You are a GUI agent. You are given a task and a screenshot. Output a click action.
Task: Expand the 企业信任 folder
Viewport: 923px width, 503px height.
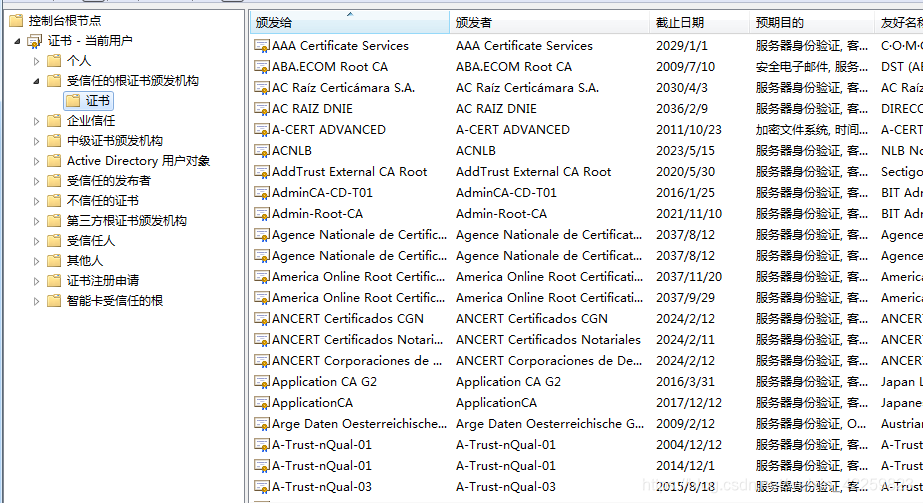36,121
